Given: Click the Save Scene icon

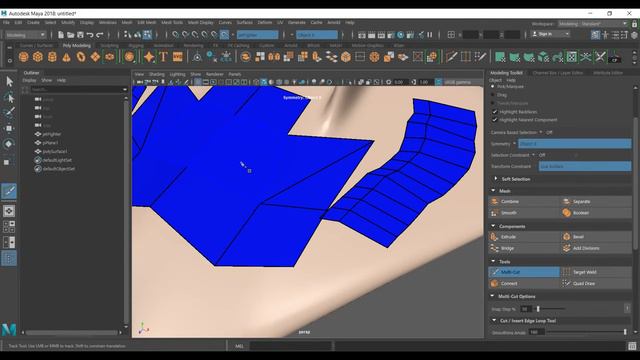Looking at the screenshot, I should 80,35.
